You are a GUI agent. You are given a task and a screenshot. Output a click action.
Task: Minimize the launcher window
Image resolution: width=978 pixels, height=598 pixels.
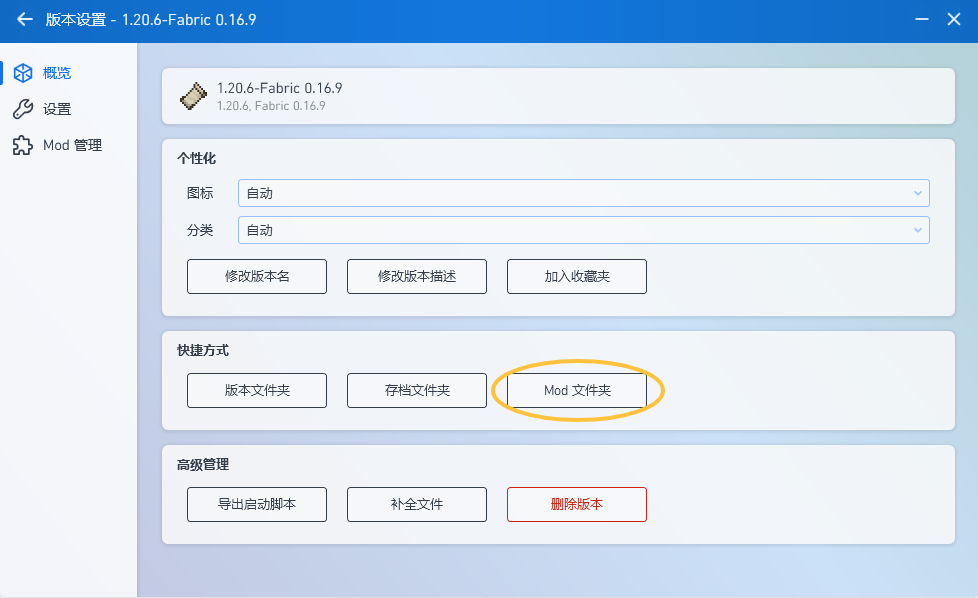point(922,19)
